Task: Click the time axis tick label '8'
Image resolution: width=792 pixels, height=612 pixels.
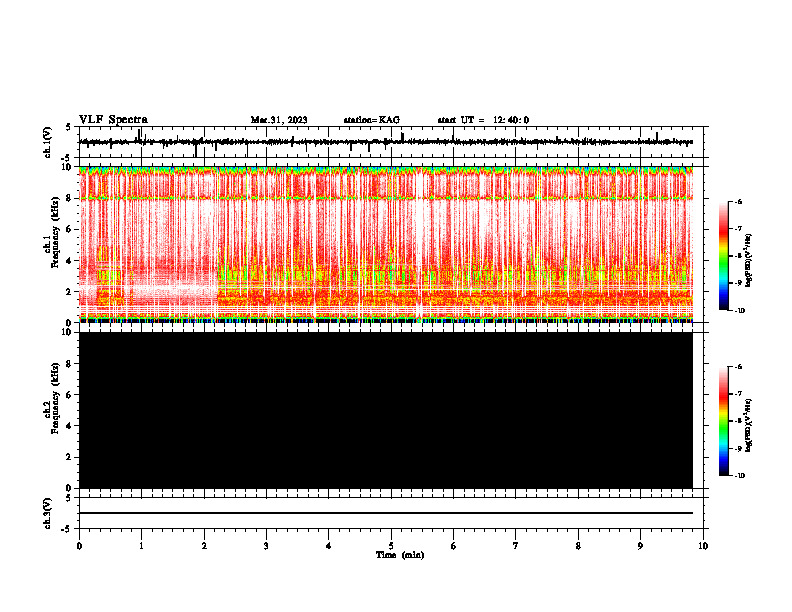Action: [578, 546]
